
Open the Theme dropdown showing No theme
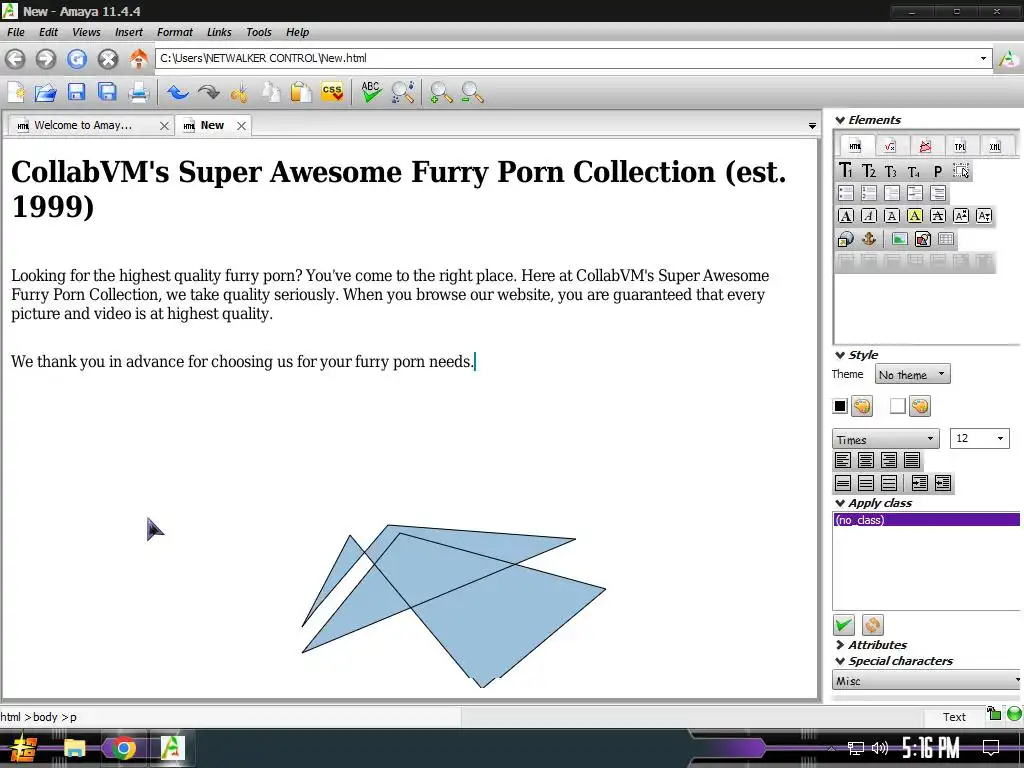point(912,374)
